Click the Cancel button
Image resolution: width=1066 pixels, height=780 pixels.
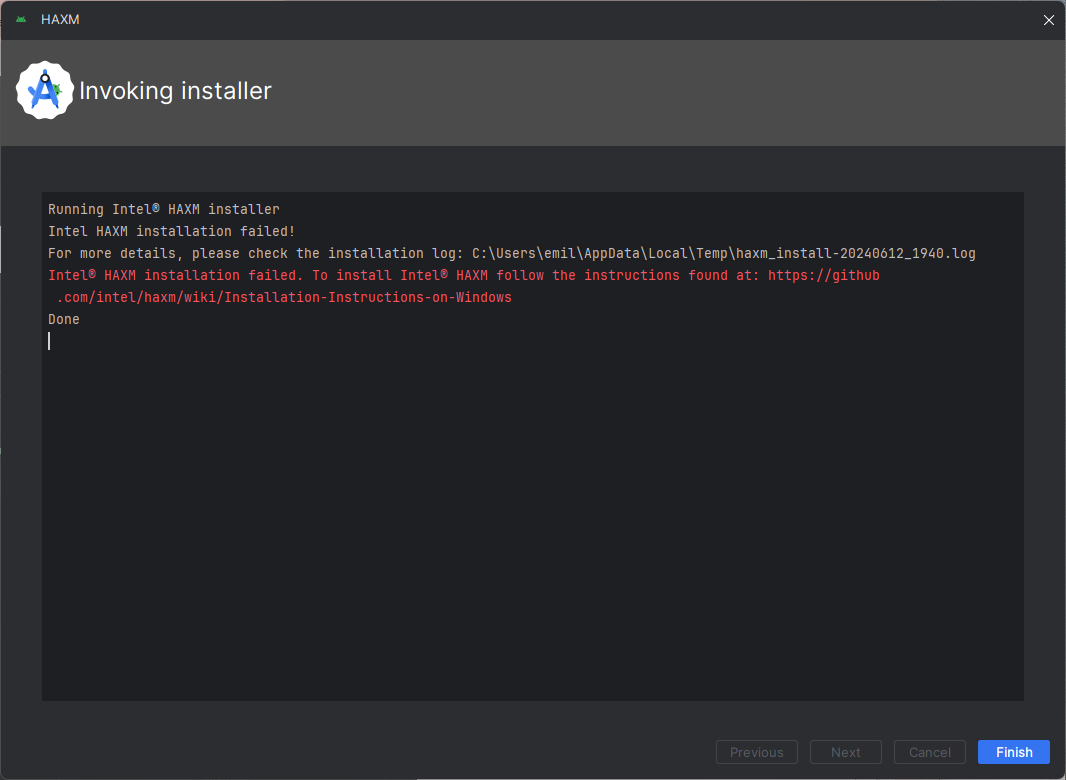click(x=929, y=752)
